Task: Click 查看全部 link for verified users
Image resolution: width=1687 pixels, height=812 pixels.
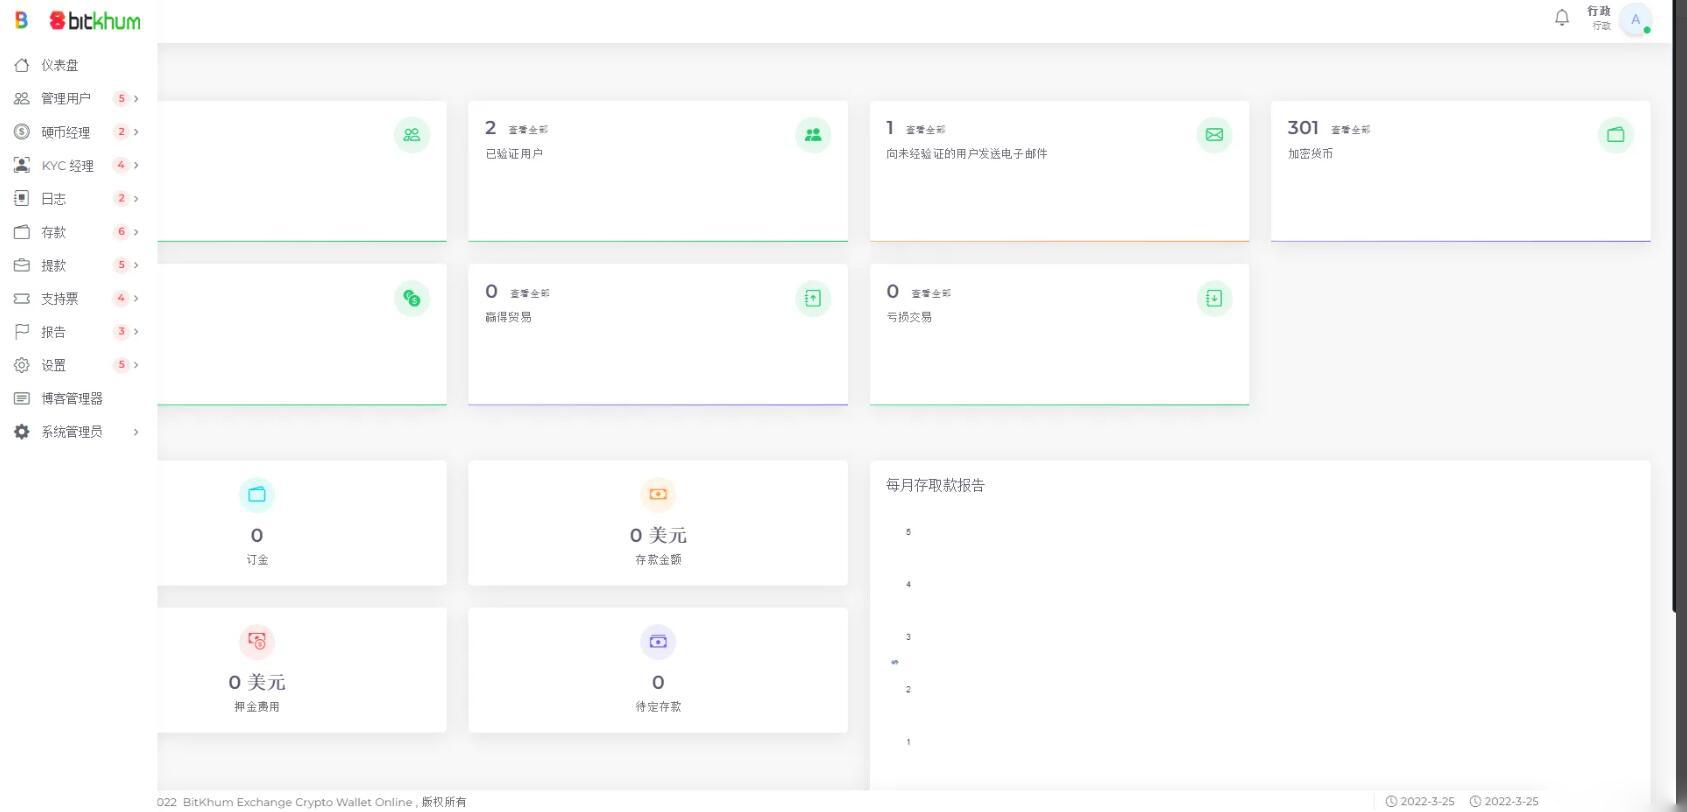Action: pos(528,130)
